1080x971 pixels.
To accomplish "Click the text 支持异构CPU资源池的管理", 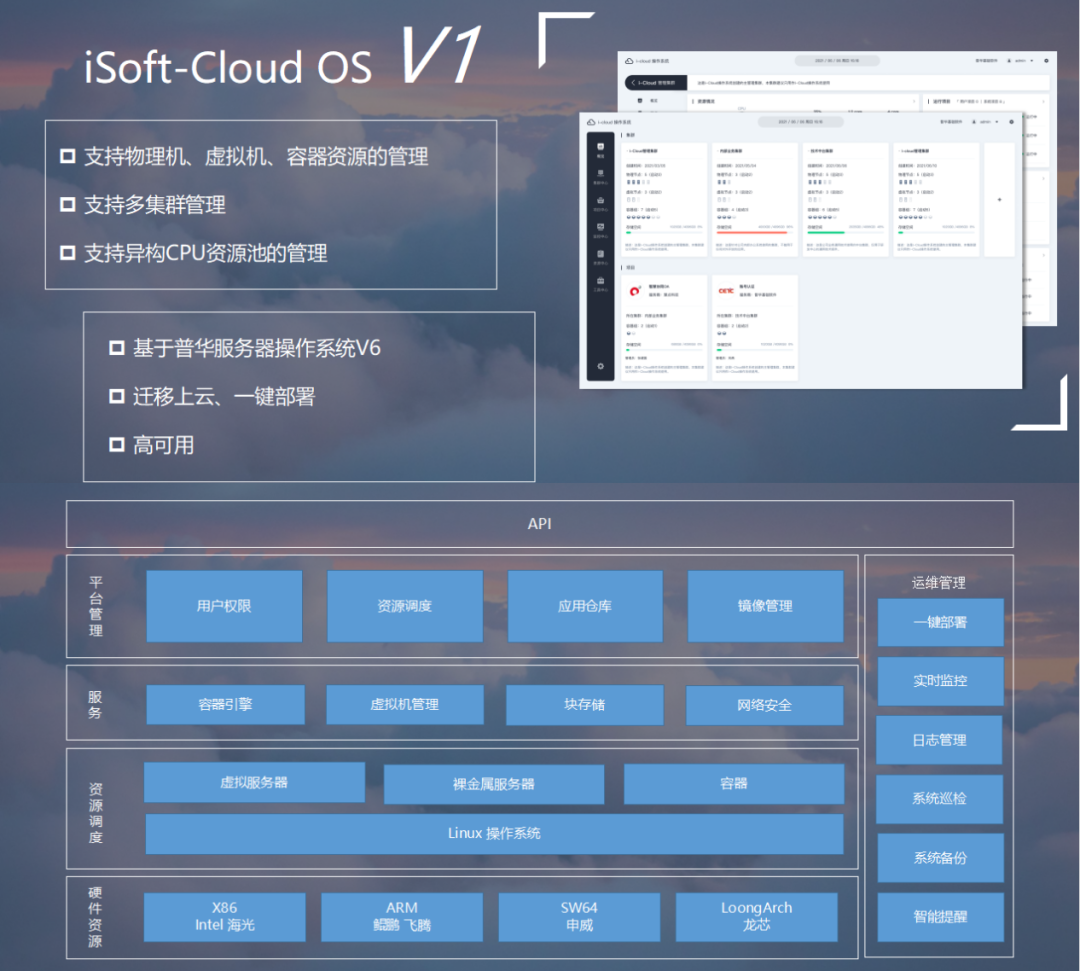I will click(x=206, y=253).
